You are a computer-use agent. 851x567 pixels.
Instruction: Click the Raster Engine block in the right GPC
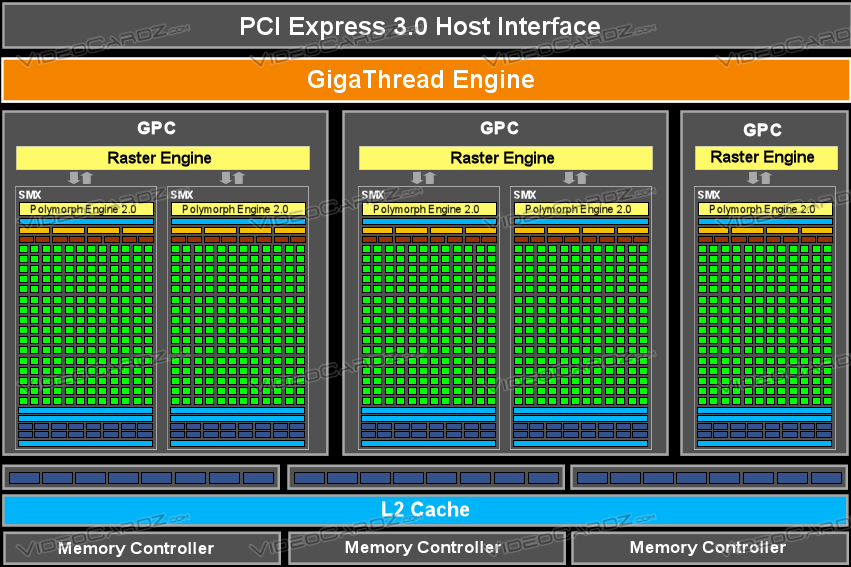[763, 157]
